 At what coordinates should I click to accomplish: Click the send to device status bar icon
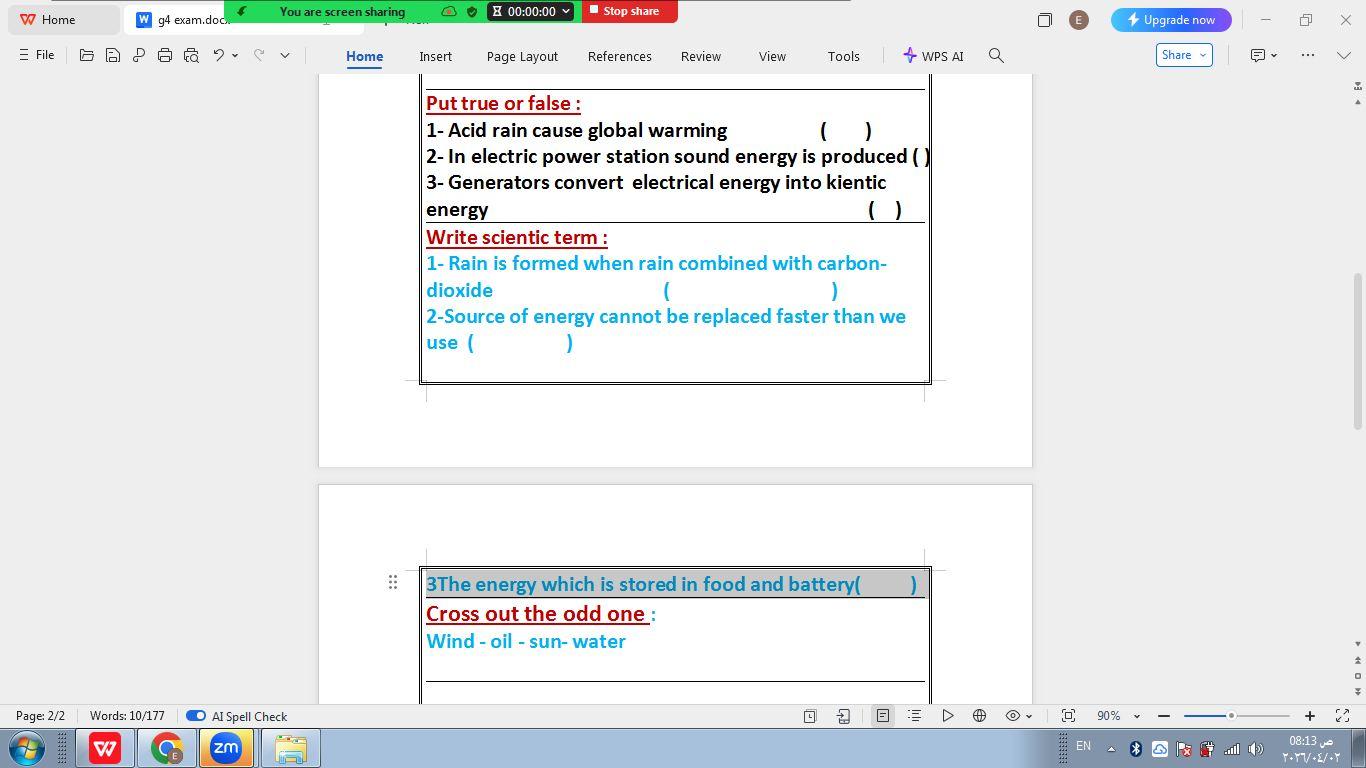point(844,716)
